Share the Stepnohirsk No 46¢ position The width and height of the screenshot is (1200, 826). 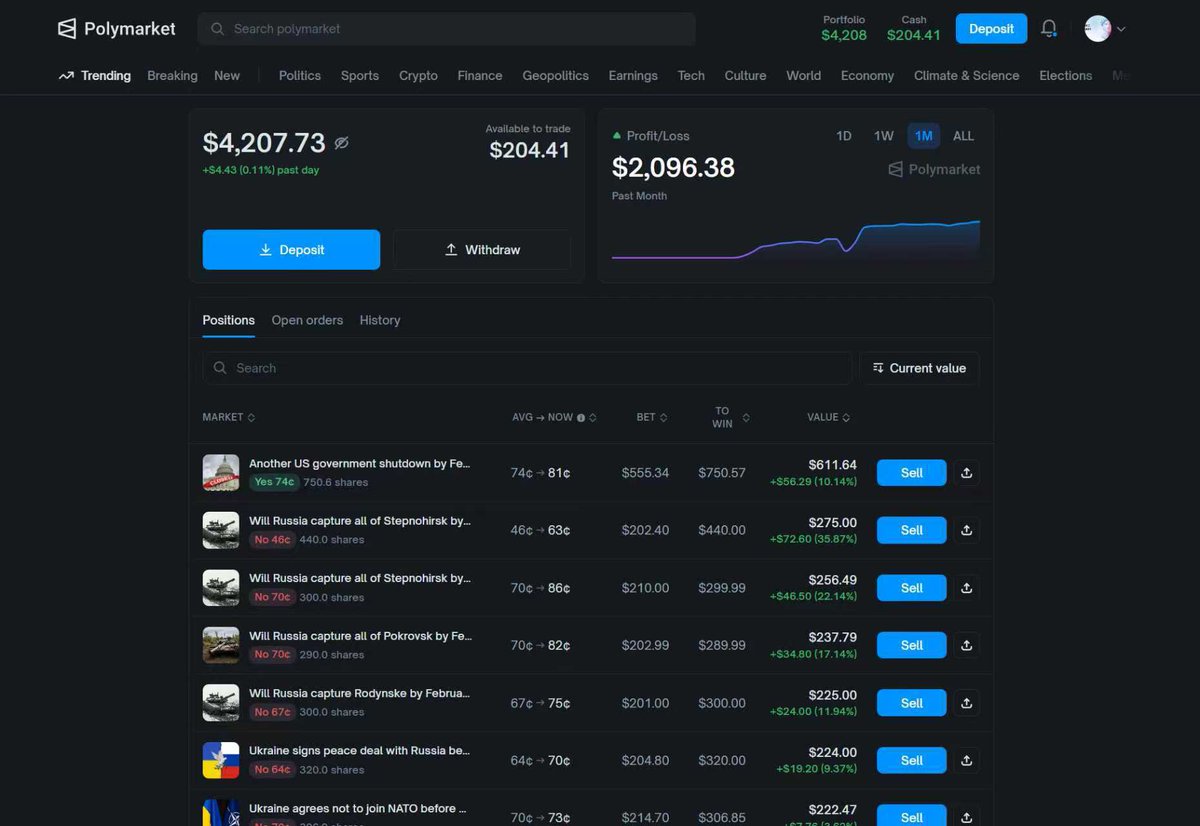[966, 530]
